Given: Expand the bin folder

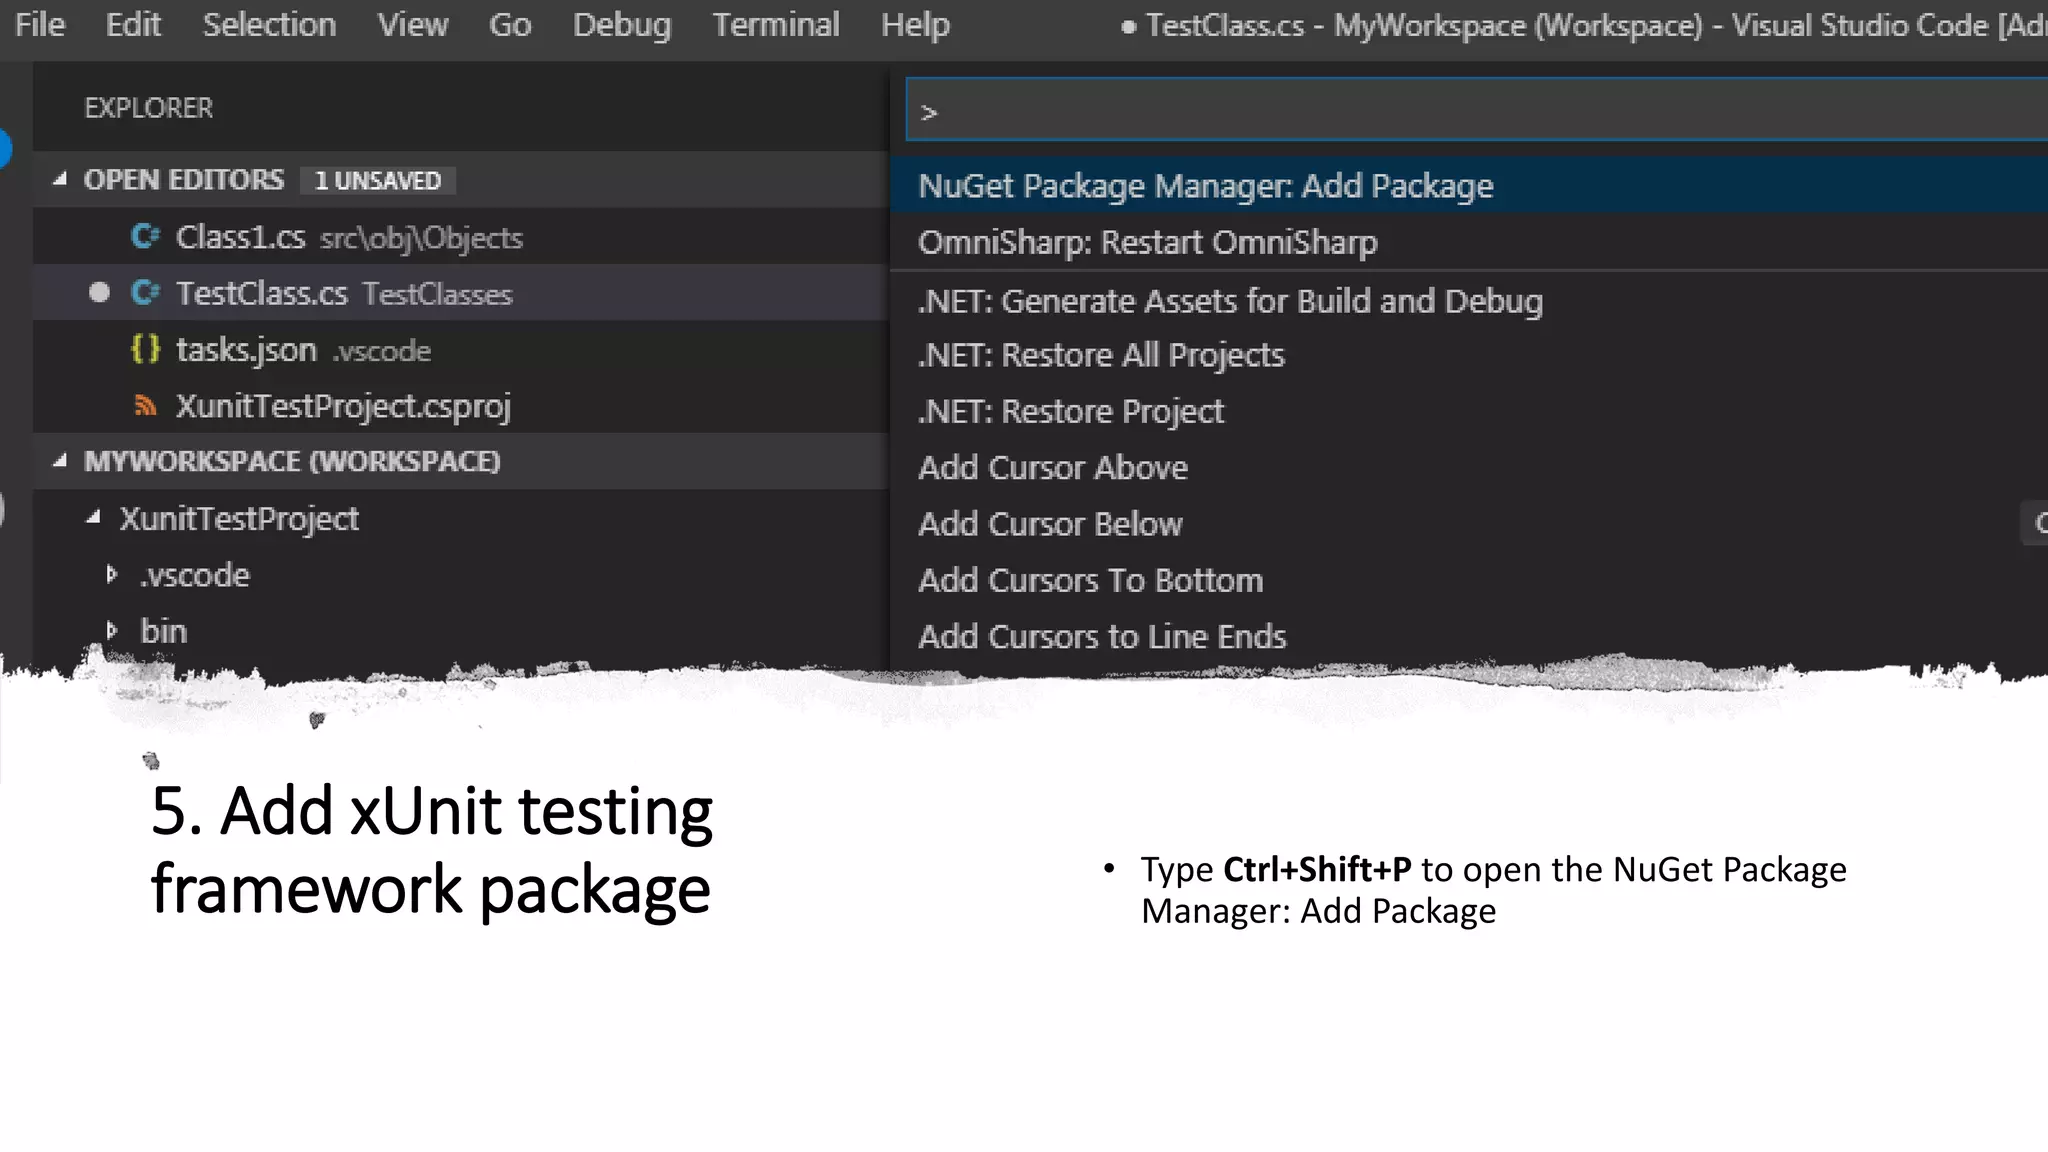Looking at the screenshot, I should (x=112, y=631).
